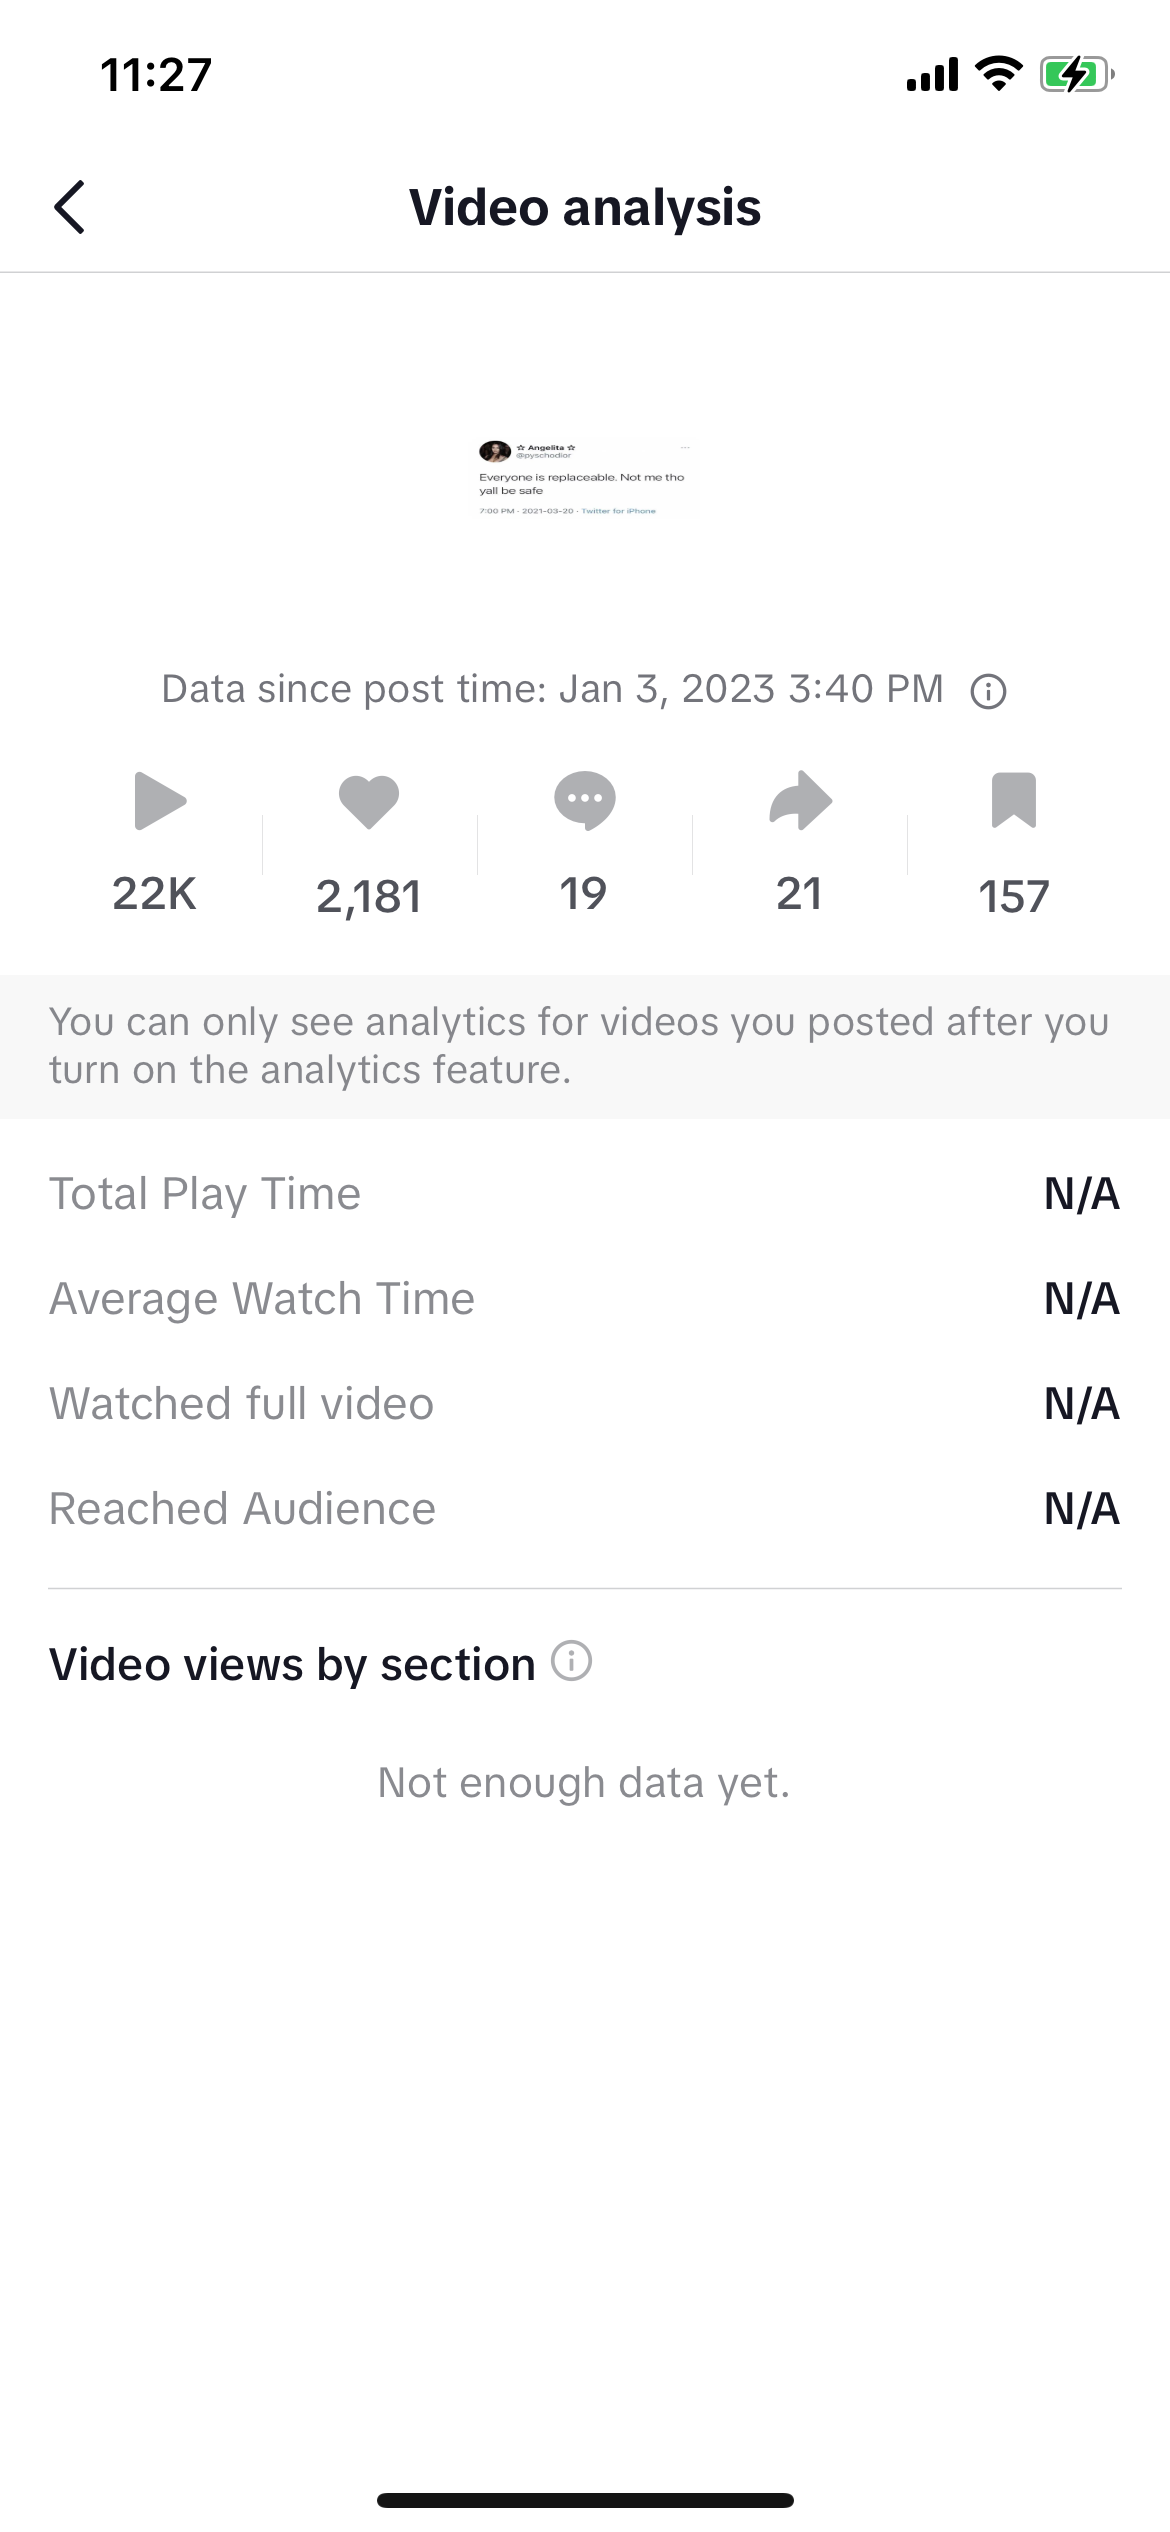This screenshot has width=1170, height=2532.
Task: Tap the Video analysis page title
Action: coord(585,208)
